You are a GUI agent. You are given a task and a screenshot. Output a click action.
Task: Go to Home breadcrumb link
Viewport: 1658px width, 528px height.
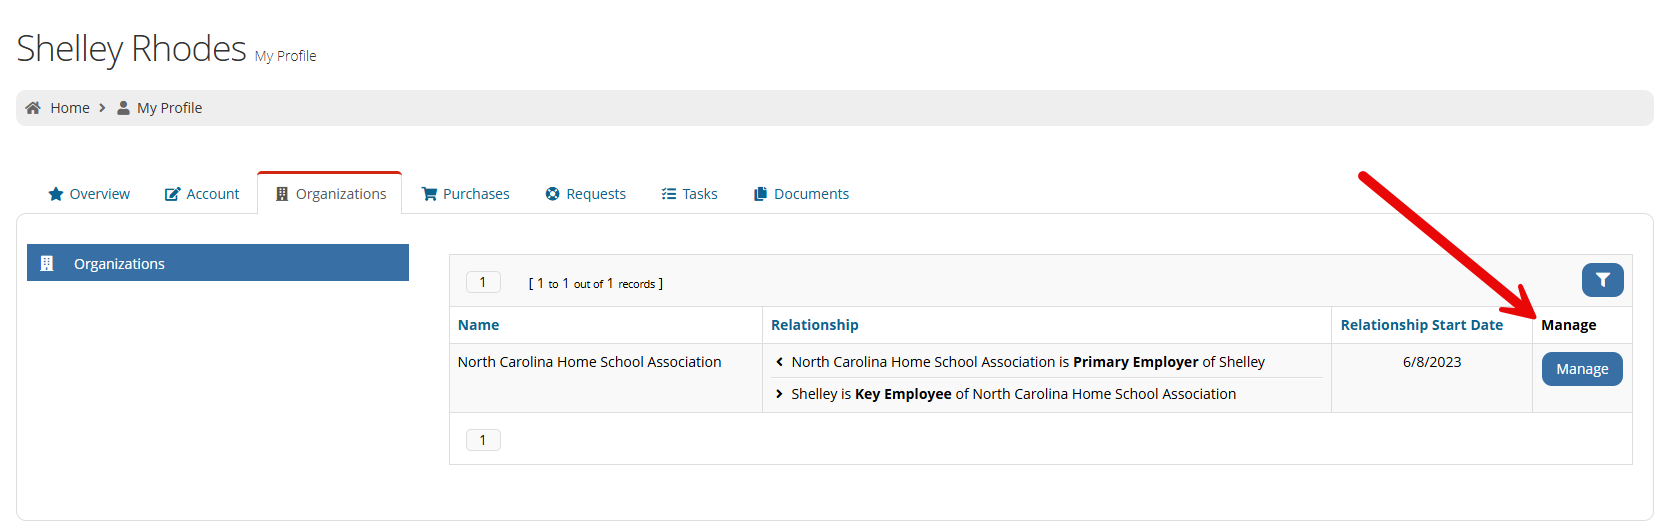(70, 108)
